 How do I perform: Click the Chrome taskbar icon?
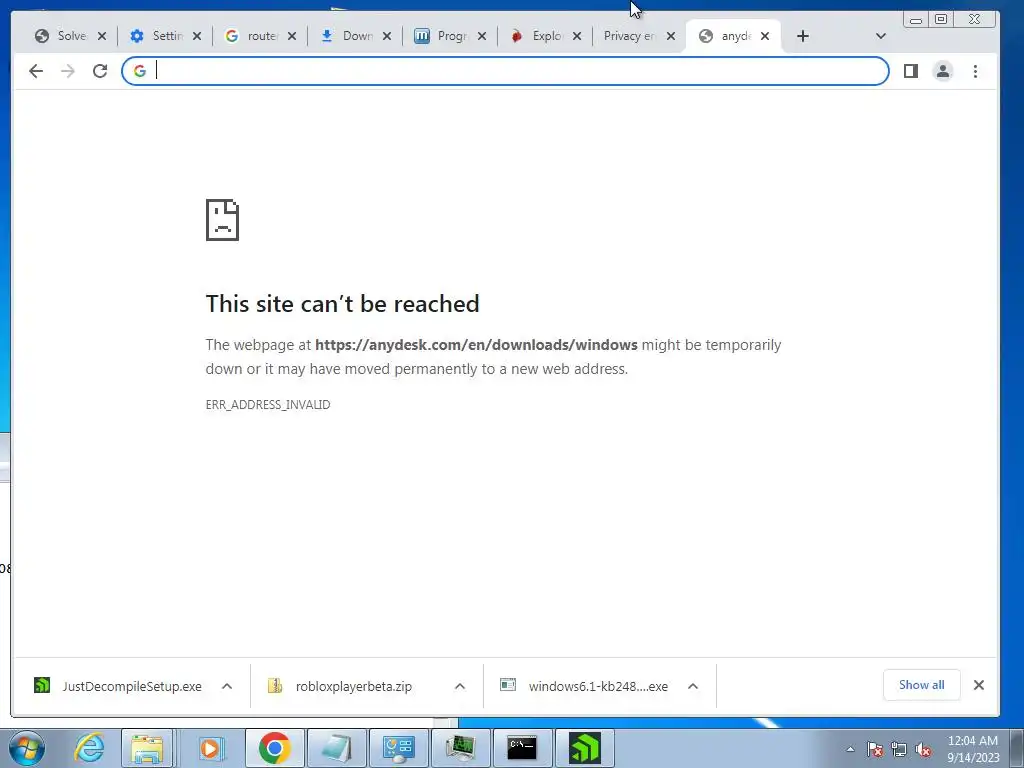274,748
